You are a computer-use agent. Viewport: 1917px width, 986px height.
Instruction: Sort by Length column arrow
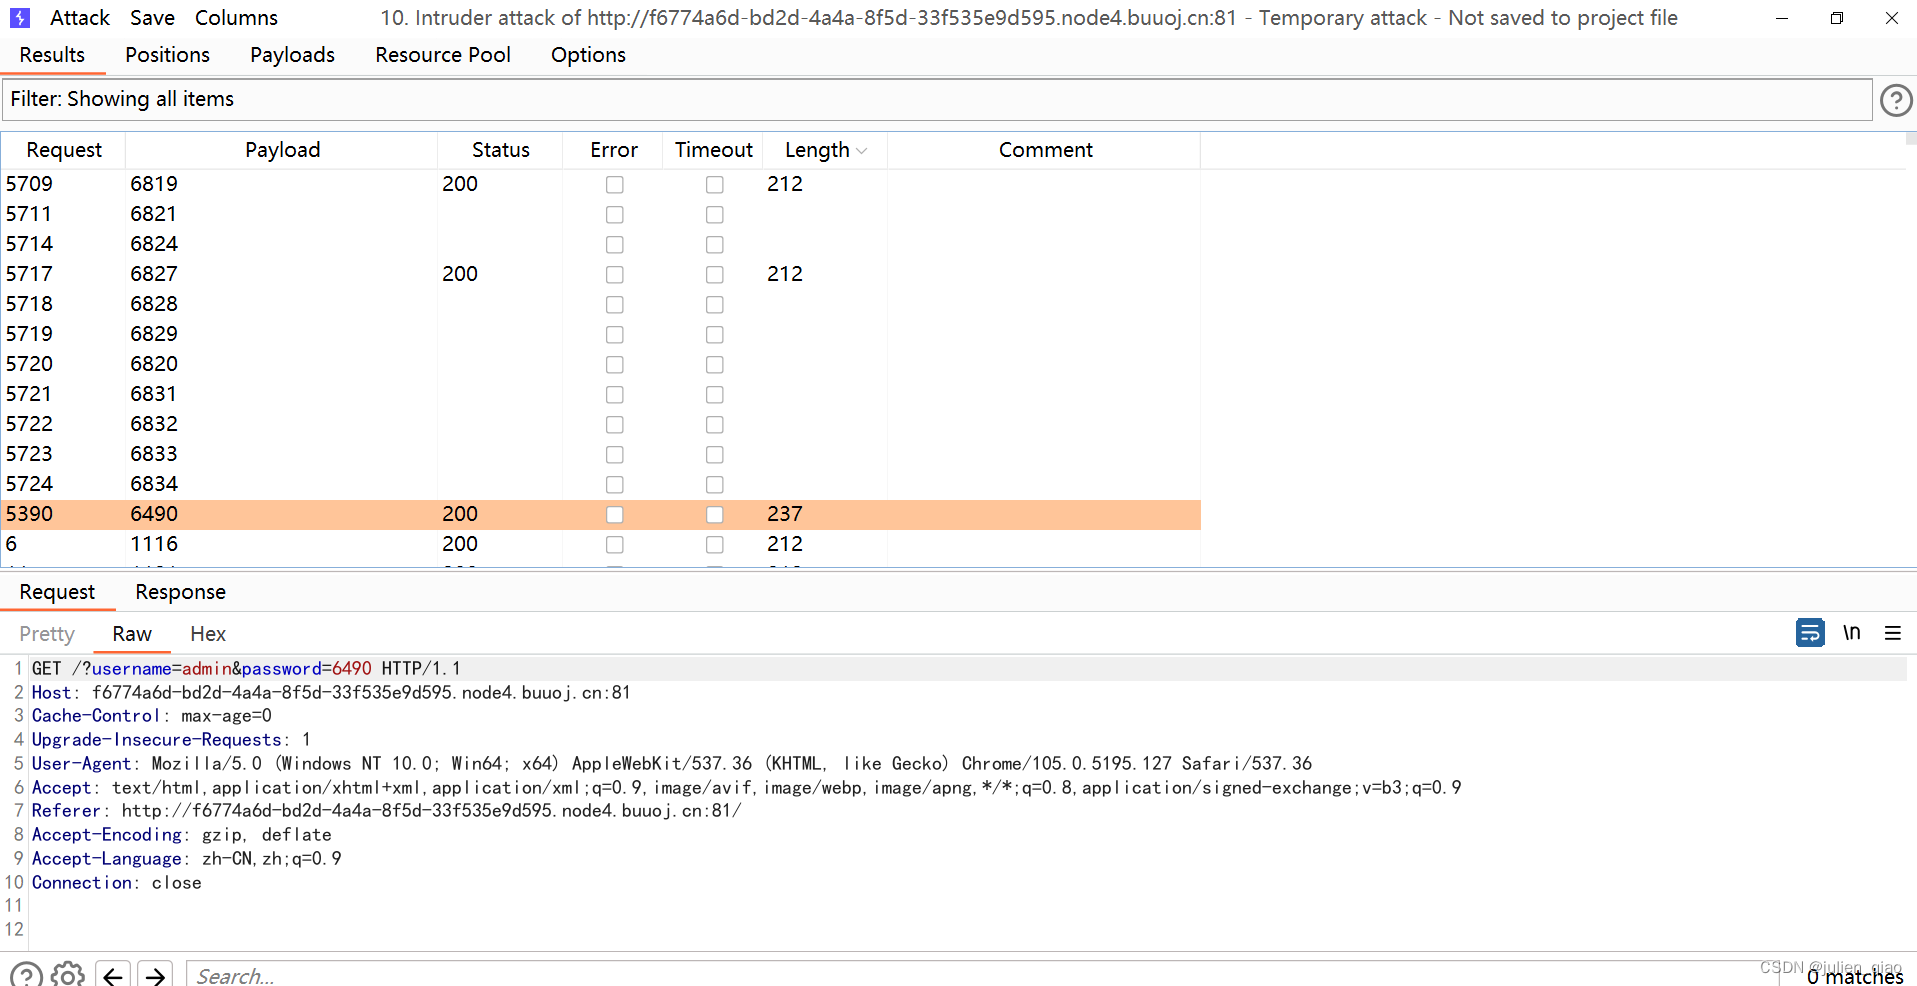(x=861, y=151)
